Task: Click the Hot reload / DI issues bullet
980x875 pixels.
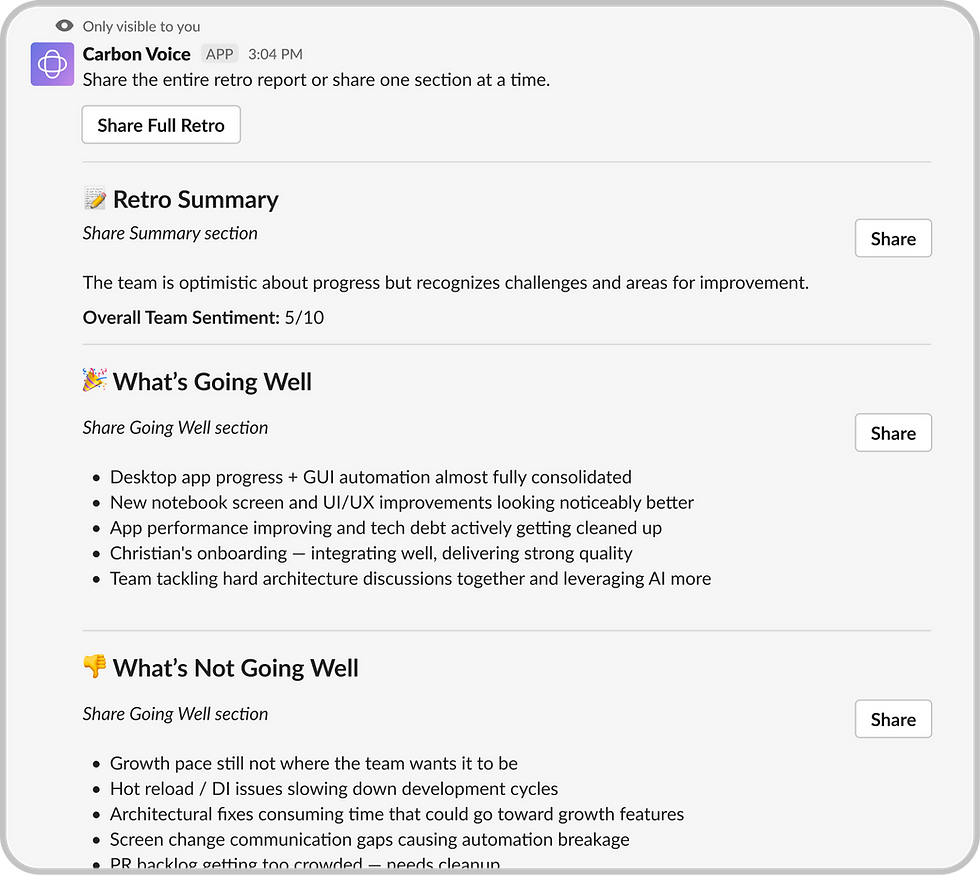Action: pos(334,789)
